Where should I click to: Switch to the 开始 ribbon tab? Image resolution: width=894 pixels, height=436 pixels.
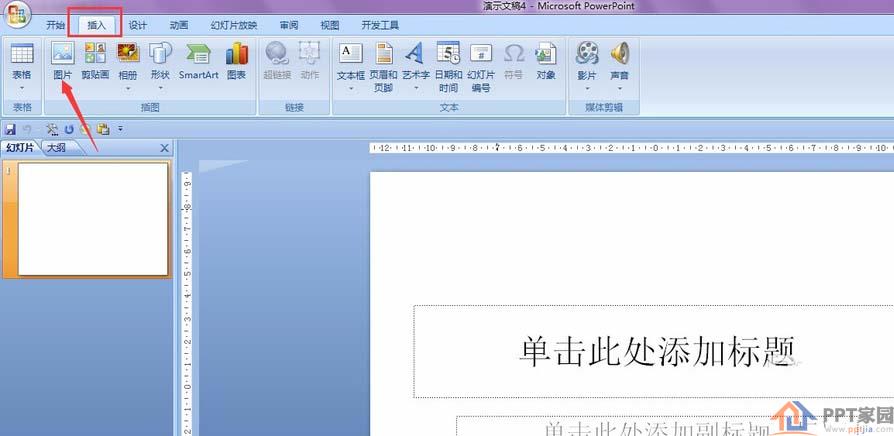tap(55, 25)
